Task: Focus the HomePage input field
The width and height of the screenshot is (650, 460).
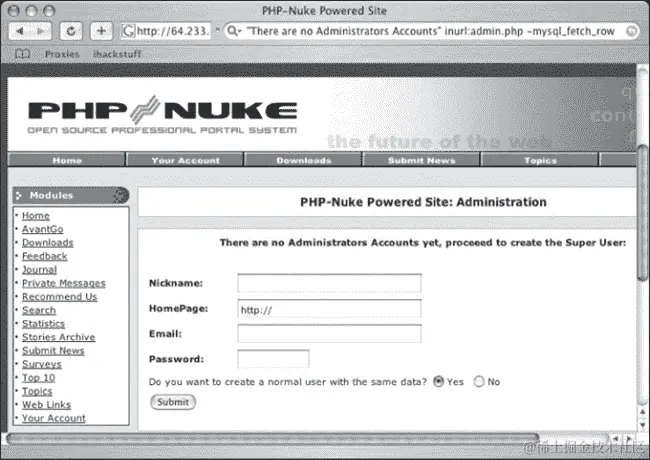Action: tap(330, 309)
